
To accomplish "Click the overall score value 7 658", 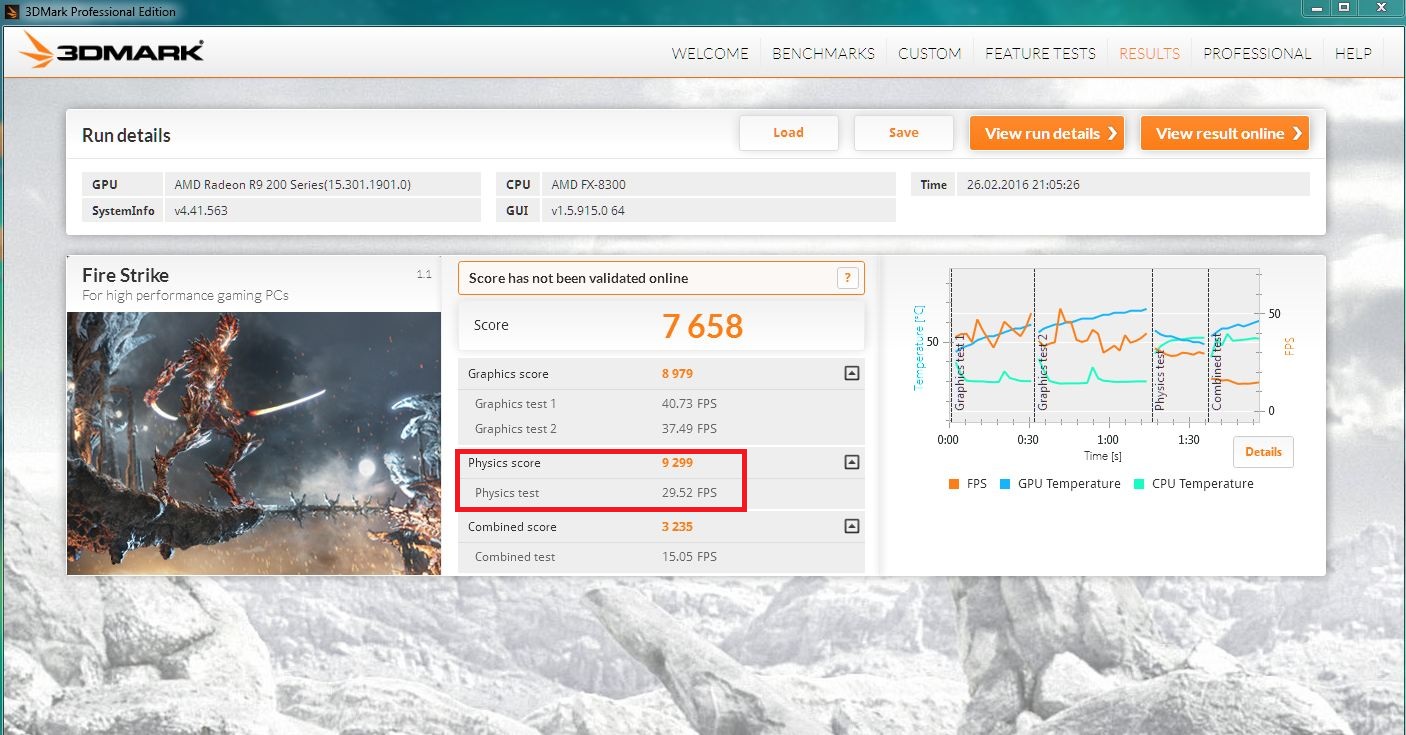I will tap(703, 326).
